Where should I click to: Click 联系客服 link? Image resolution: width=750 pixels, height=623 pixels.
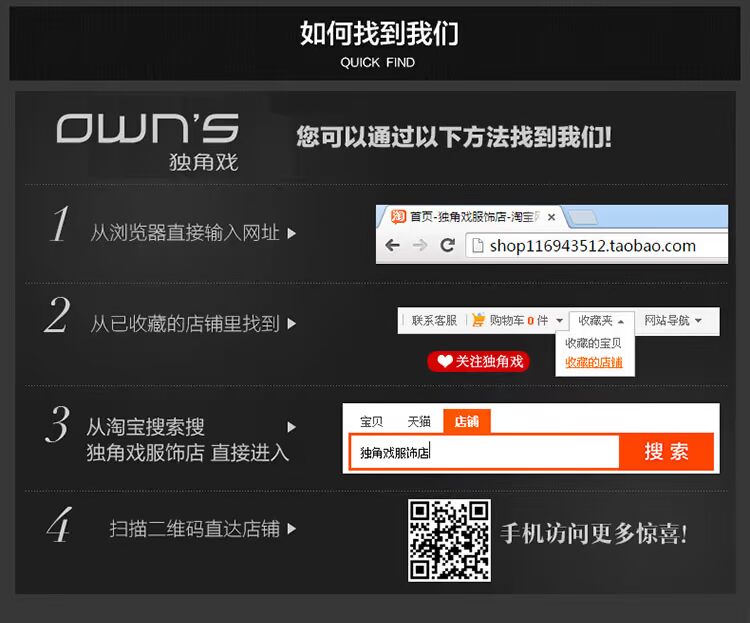[434, 320]
